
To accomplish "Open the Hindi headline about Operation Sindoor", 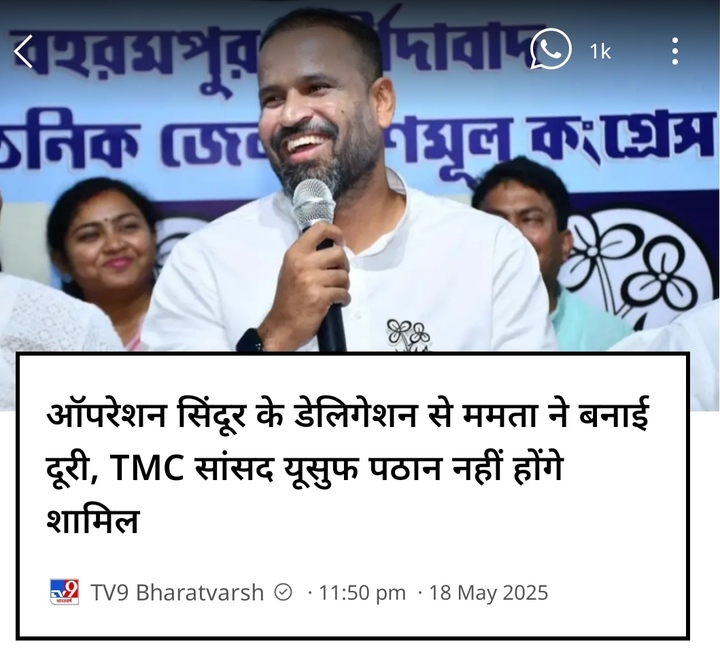I will pyautogui.click(x=347, y=465).
